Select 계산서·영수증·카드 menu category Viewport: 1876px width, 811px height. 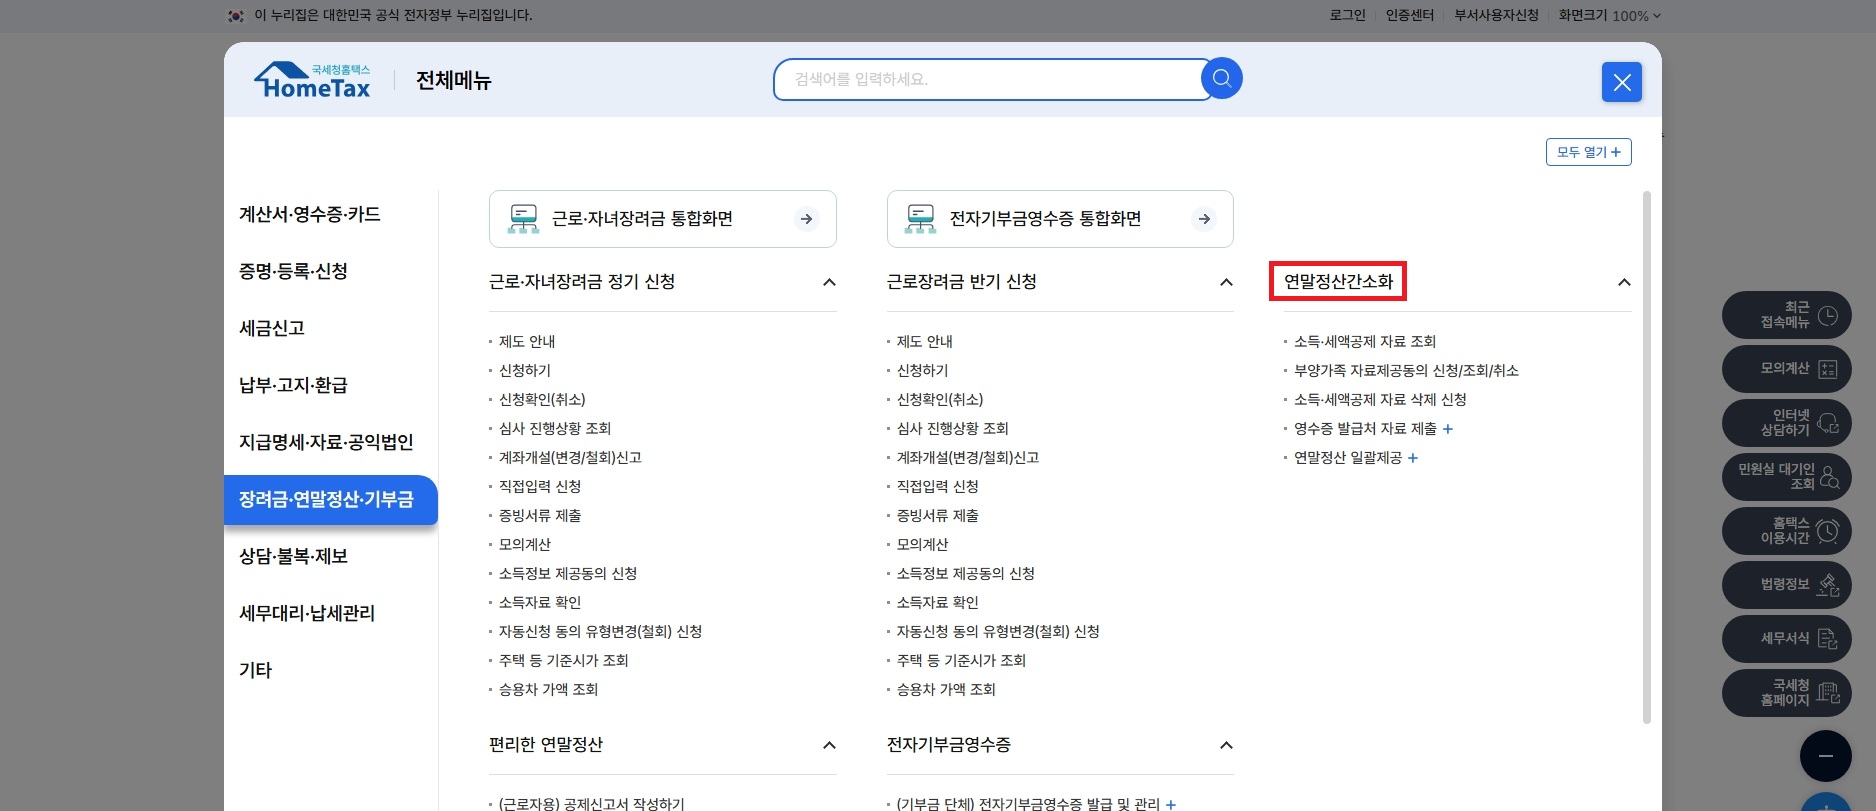pos(310,214)
